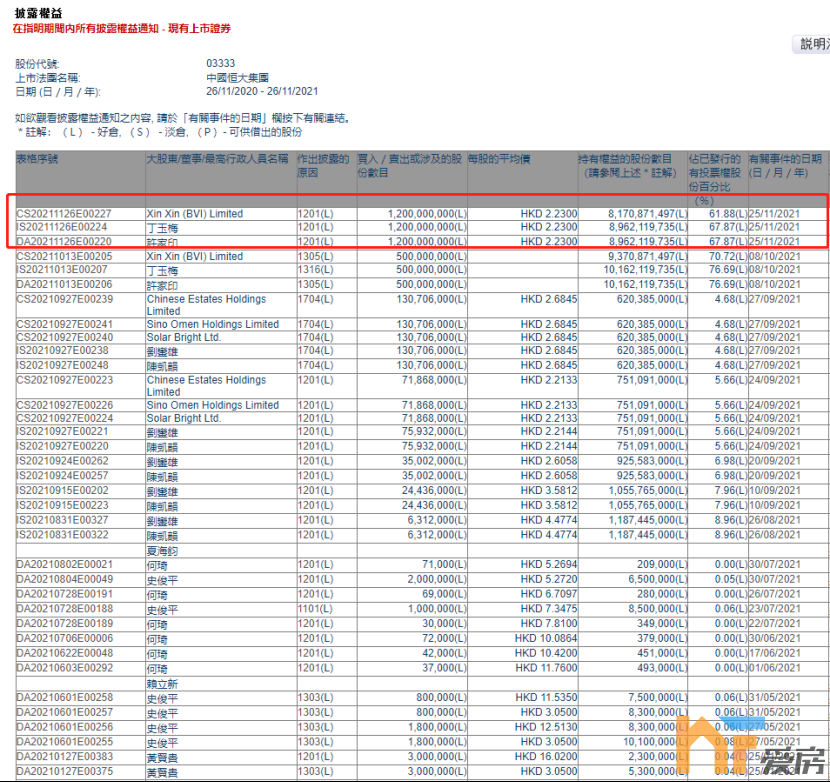Screen dimensions: 830x782
Task: Click Xin Xin (BVI) Limited in row CS20211126E00227
Action: tap(195, 214)
